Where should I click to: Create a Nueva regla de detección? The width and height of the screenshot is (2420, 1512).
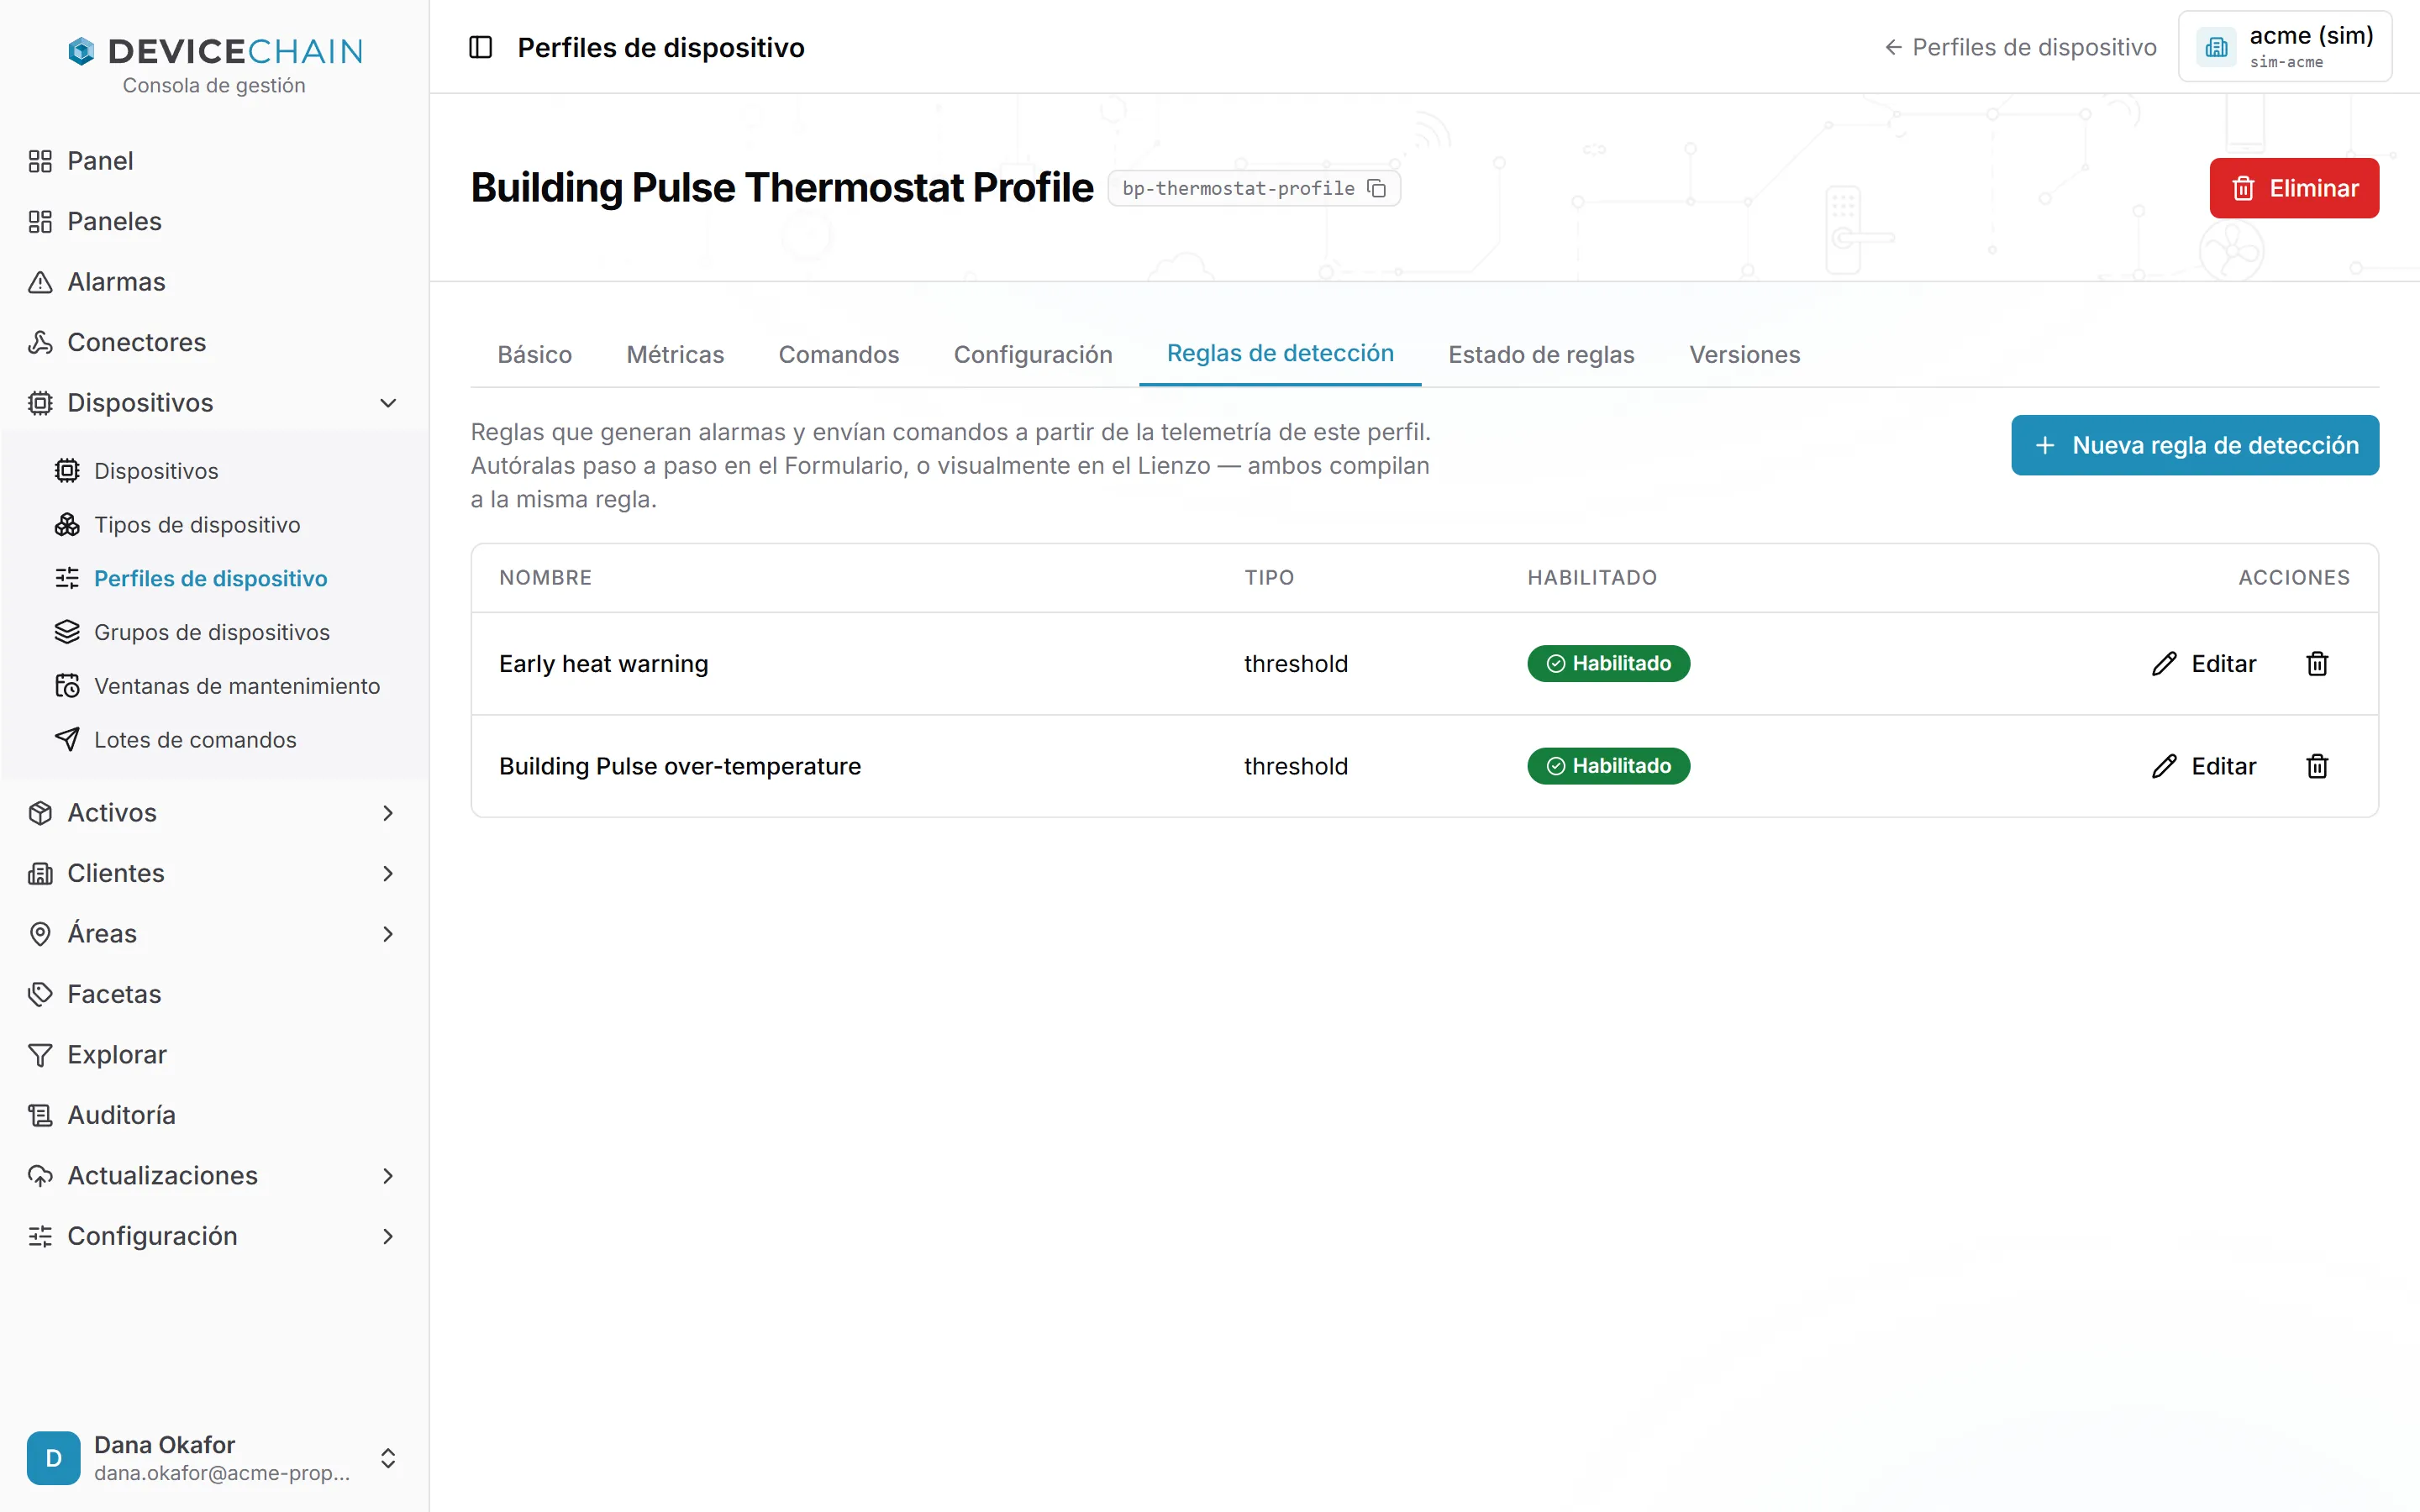2195,445
